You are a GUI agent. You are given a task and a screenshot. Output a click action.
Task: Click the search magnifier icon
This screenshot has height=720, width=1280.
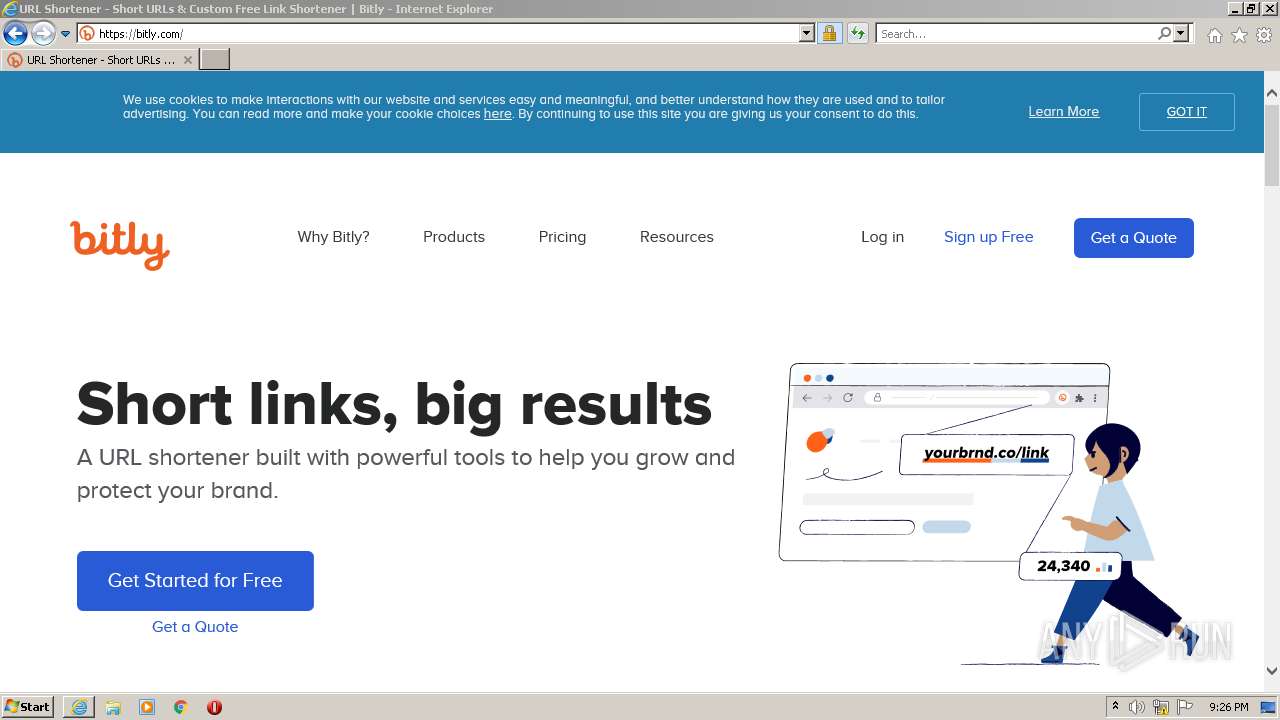point(1164,34)
